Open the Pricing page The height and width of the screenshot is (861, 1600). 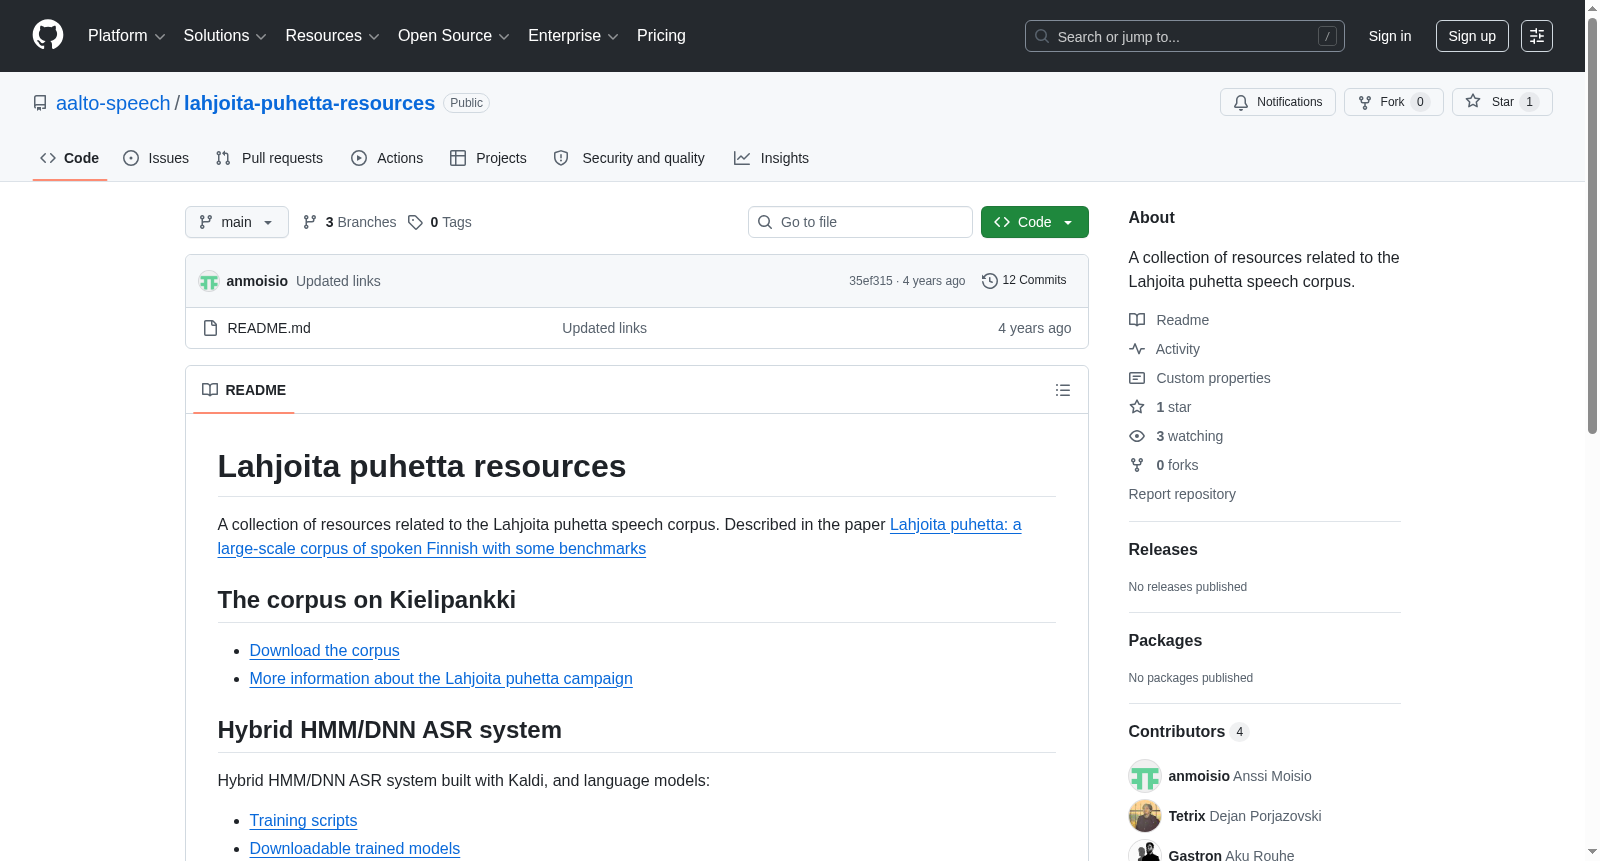click(x=661, y=36)
